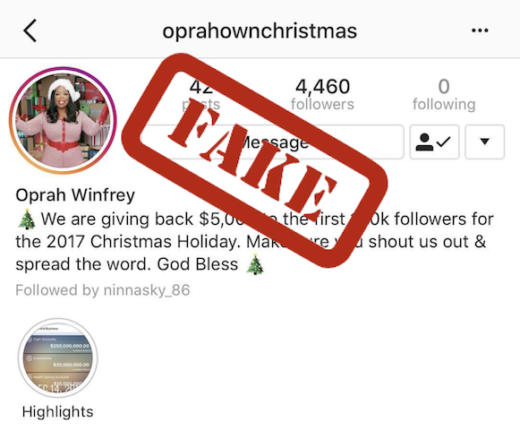Viewport: 520px width, 430px height.
Task: Select the oprahownchristmas username title
Action: (260, 31)
